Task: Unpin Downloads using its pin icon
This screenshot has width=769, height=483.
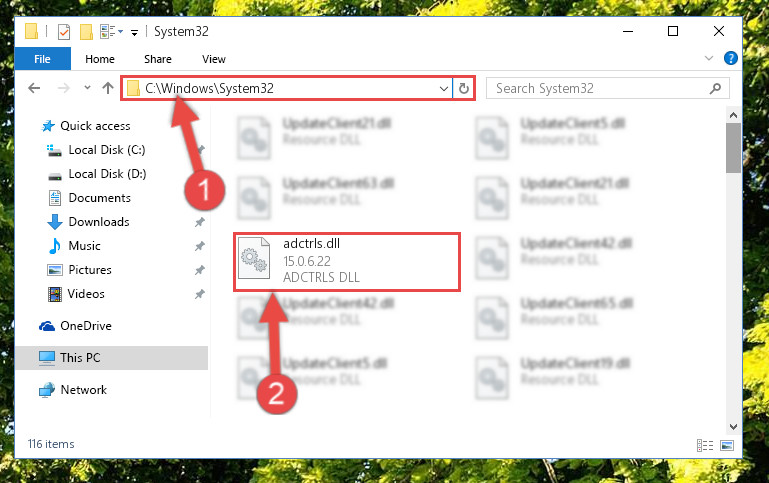Action: (200, 222)
